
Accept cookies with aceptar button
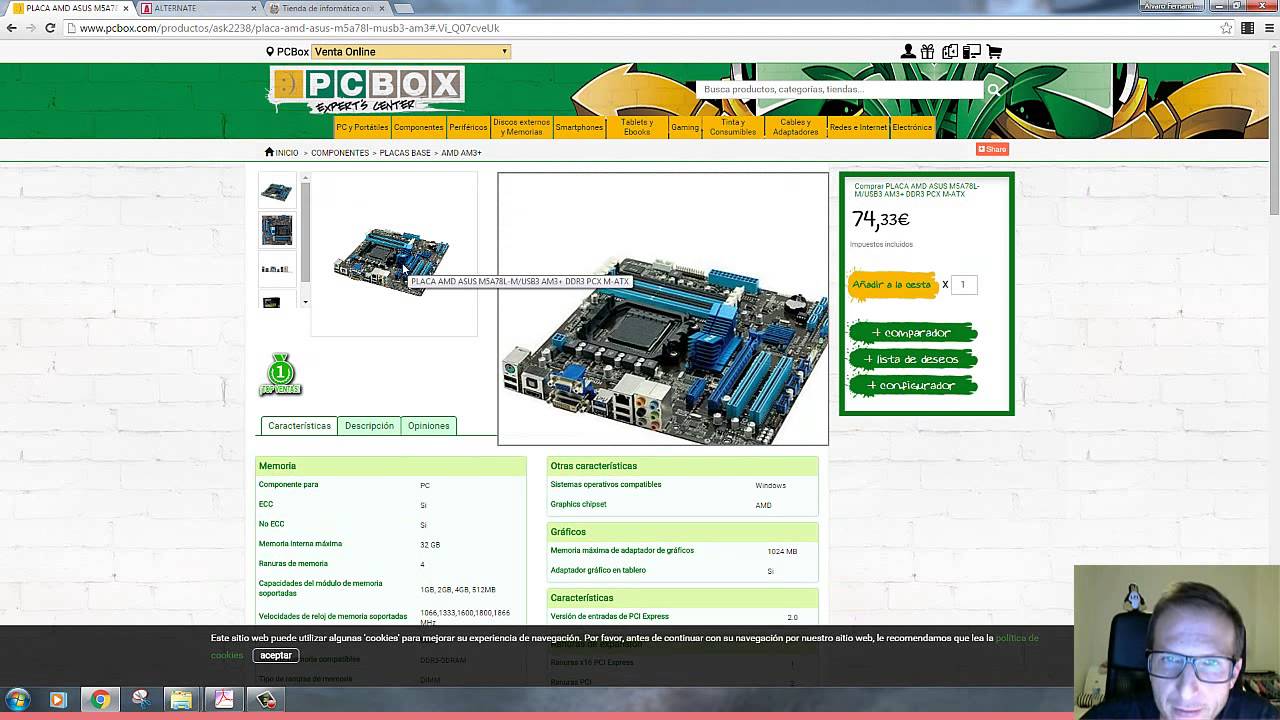click(276, 656)
